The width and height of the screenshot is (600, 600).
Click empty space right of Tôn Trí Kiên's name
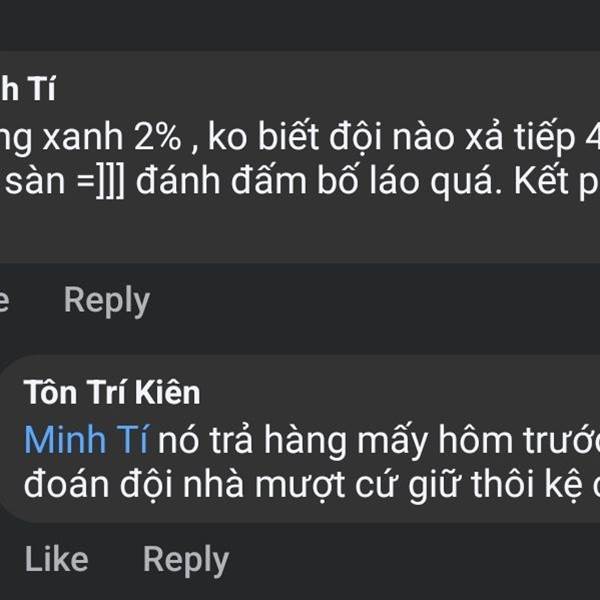(400, 392)
